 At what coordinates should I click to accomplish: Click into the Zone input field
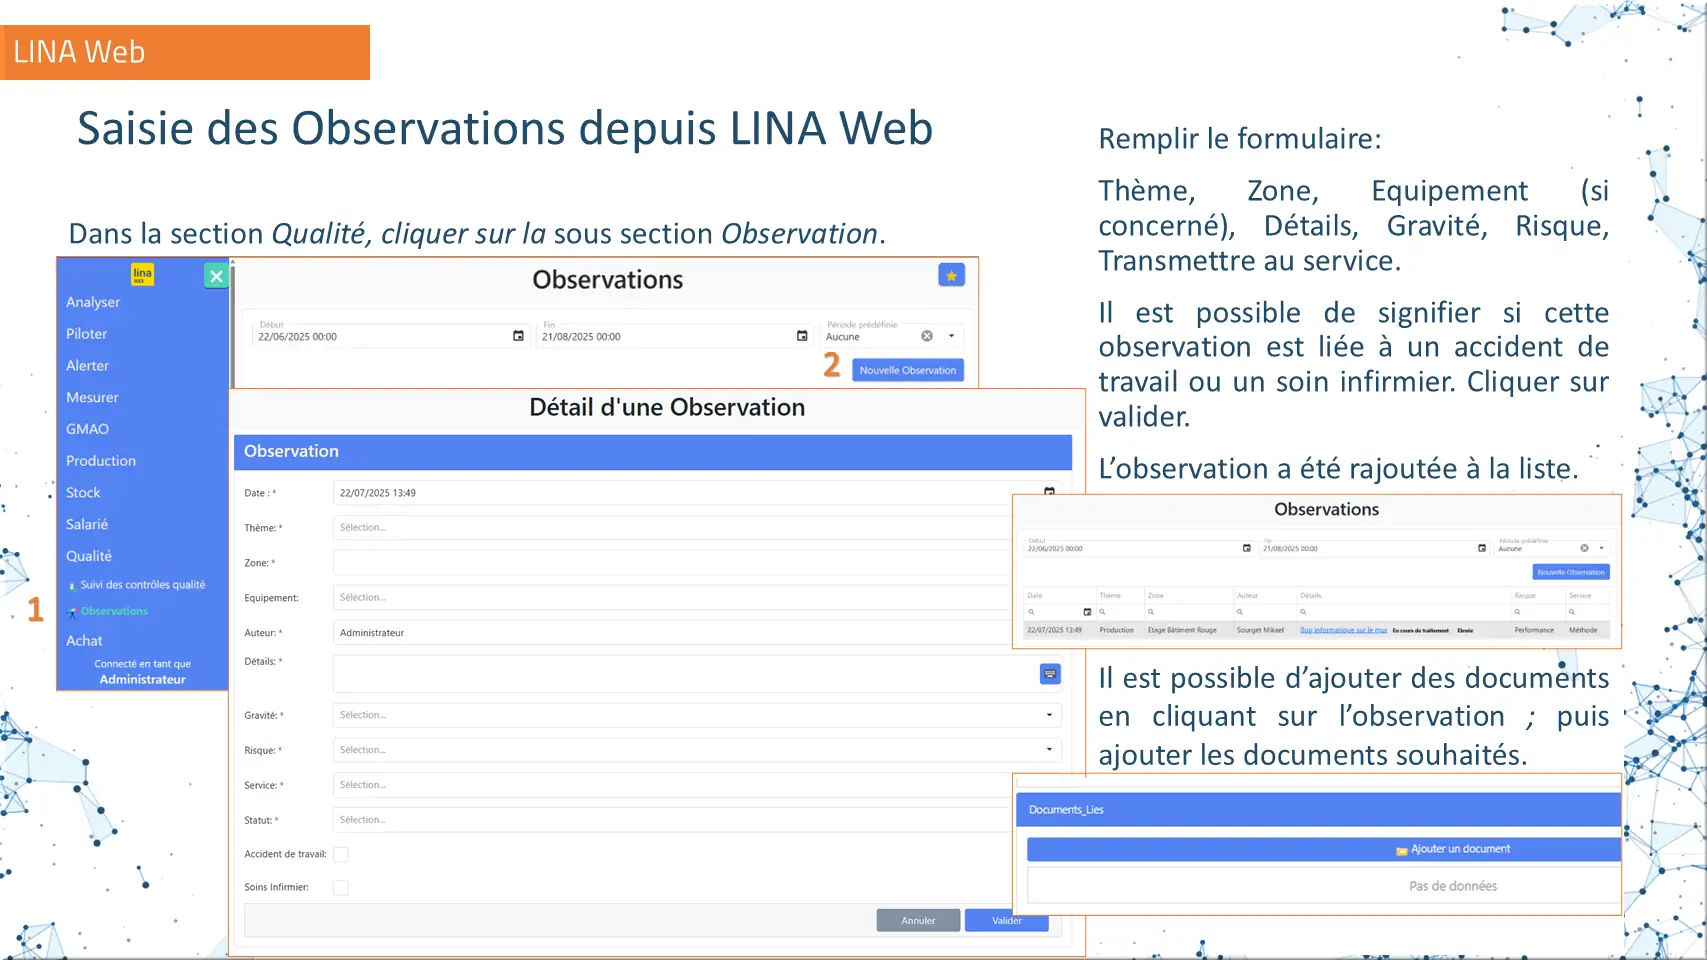tap(670, 563)
